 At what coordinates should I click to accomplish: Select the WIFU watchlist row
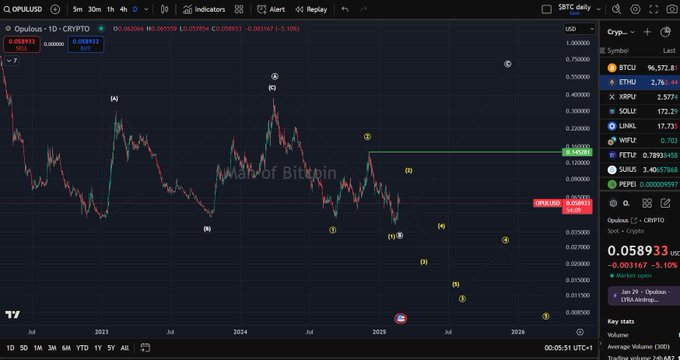[x=640, y=141]
